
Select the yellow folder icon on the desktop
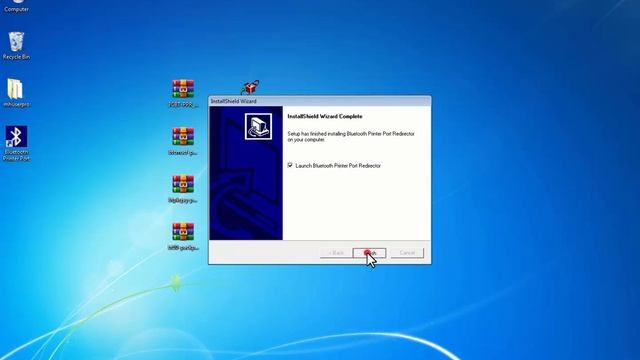tap(16, 93)
